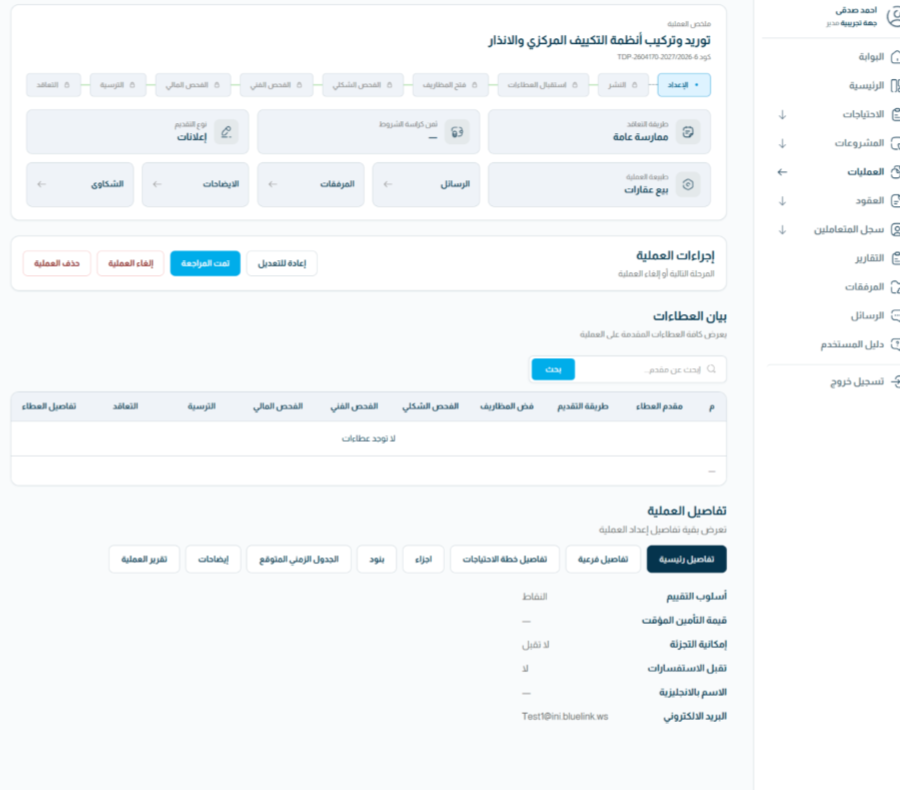Click the user profile avatar icon beside احمد صدقي
Image resolution: width=900 pixels, height=790 pixels.
click(x=893, y=17)
